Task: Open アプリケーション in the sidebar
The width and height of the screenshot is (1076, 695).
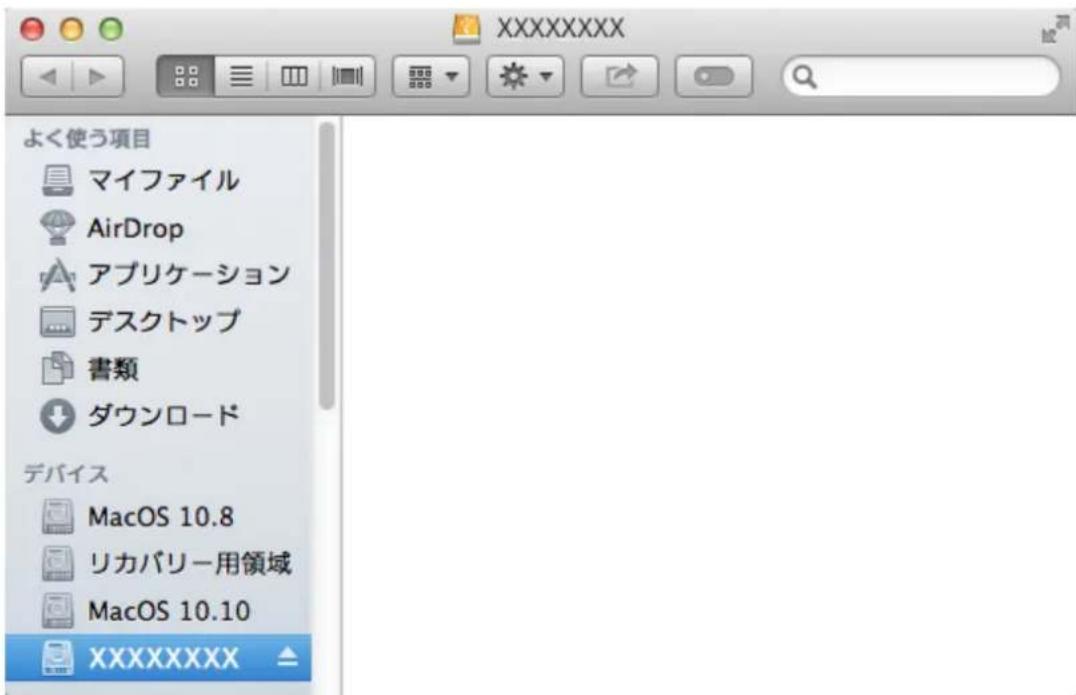Action: 158,274
